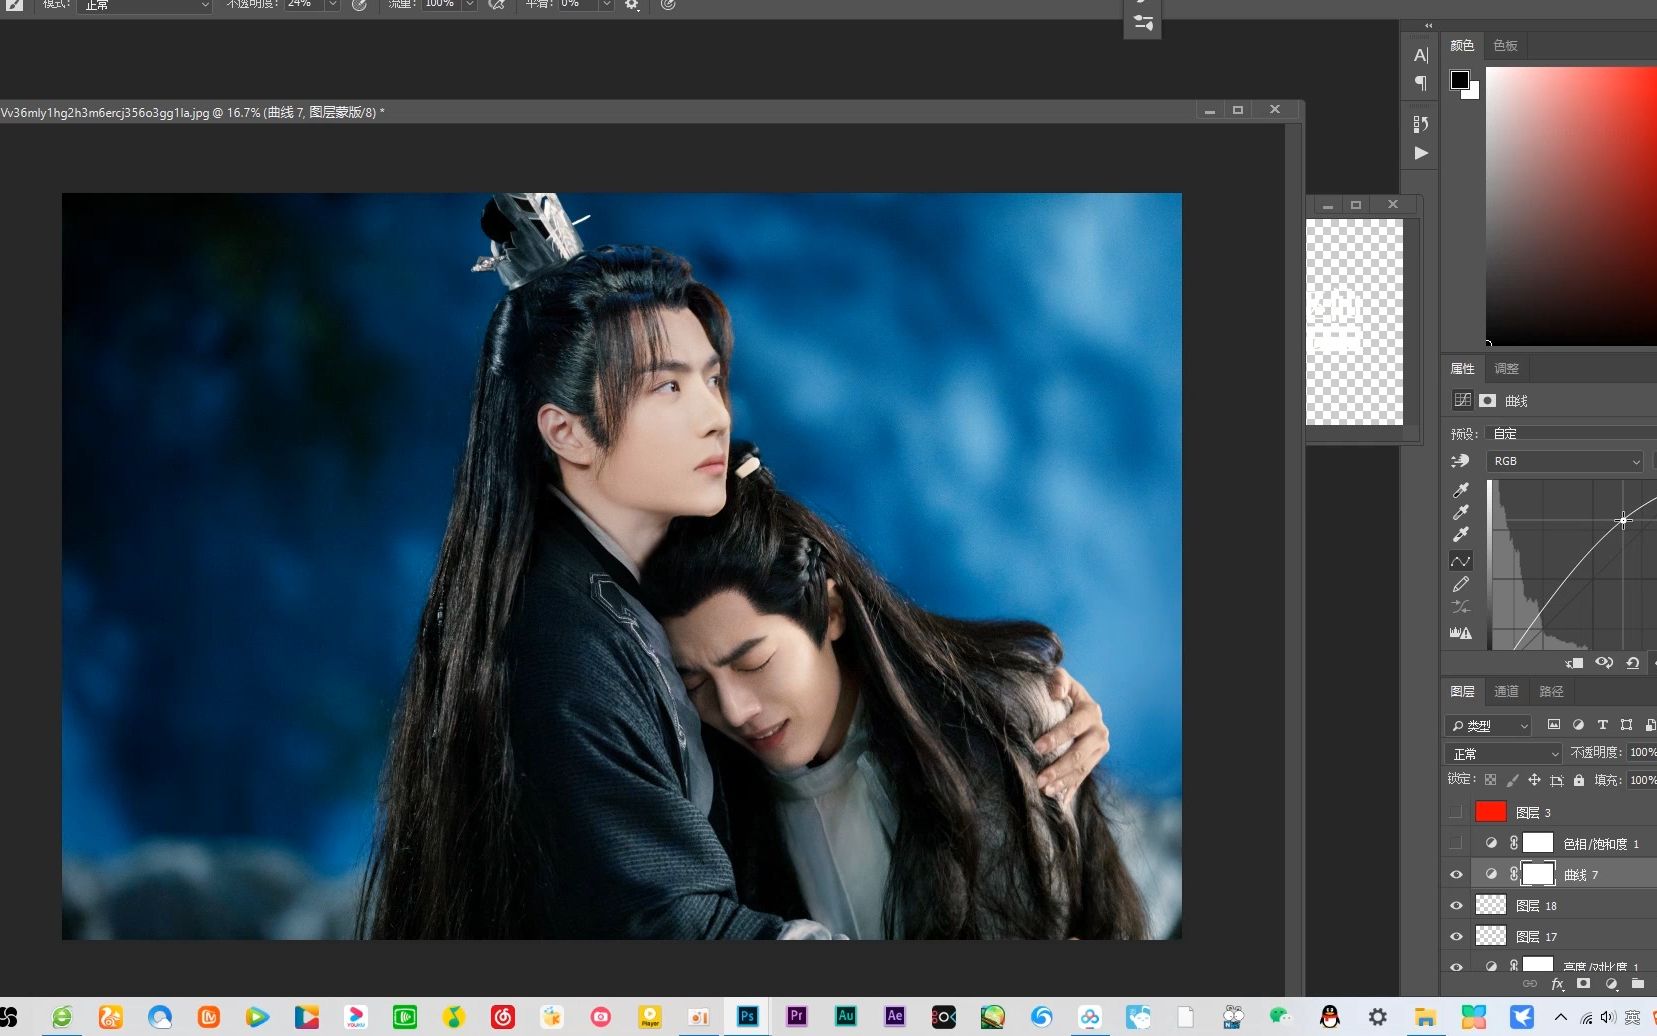
Task: Open Premiere Pro from the taskbar
Action: [796, 1016]
